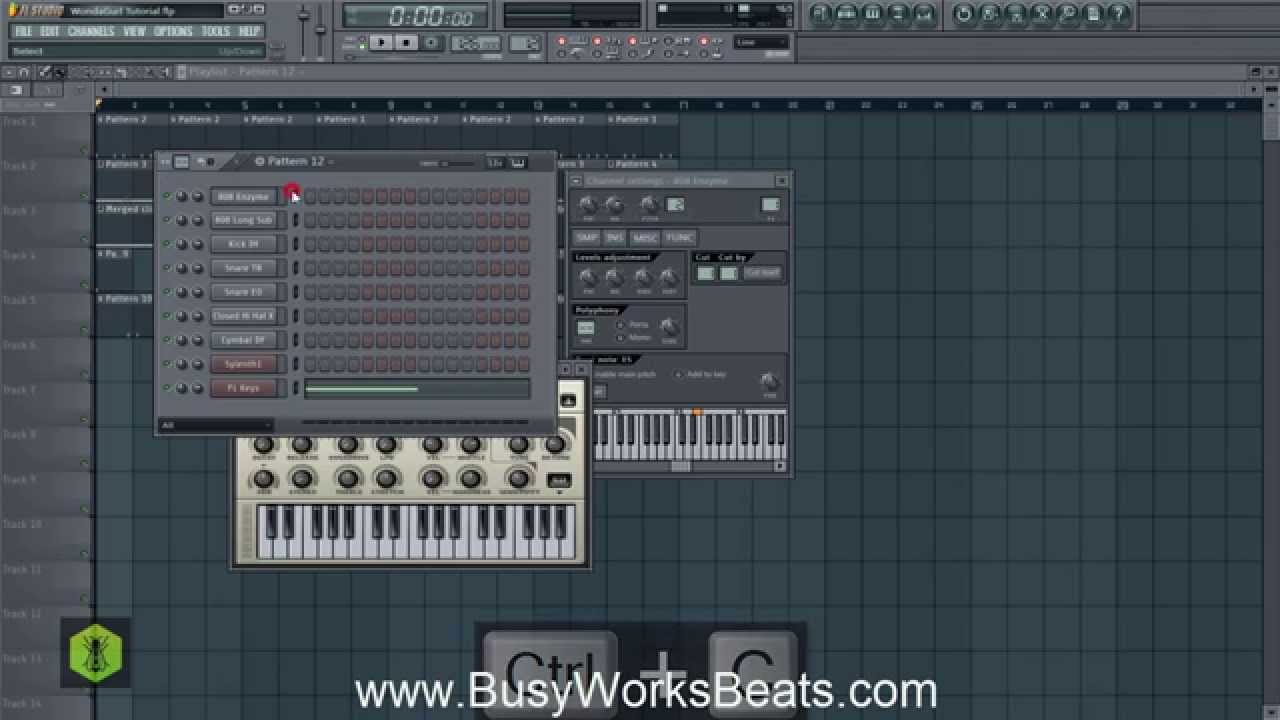Open the Options menu

pyautogui.click(x=173, y=32)
